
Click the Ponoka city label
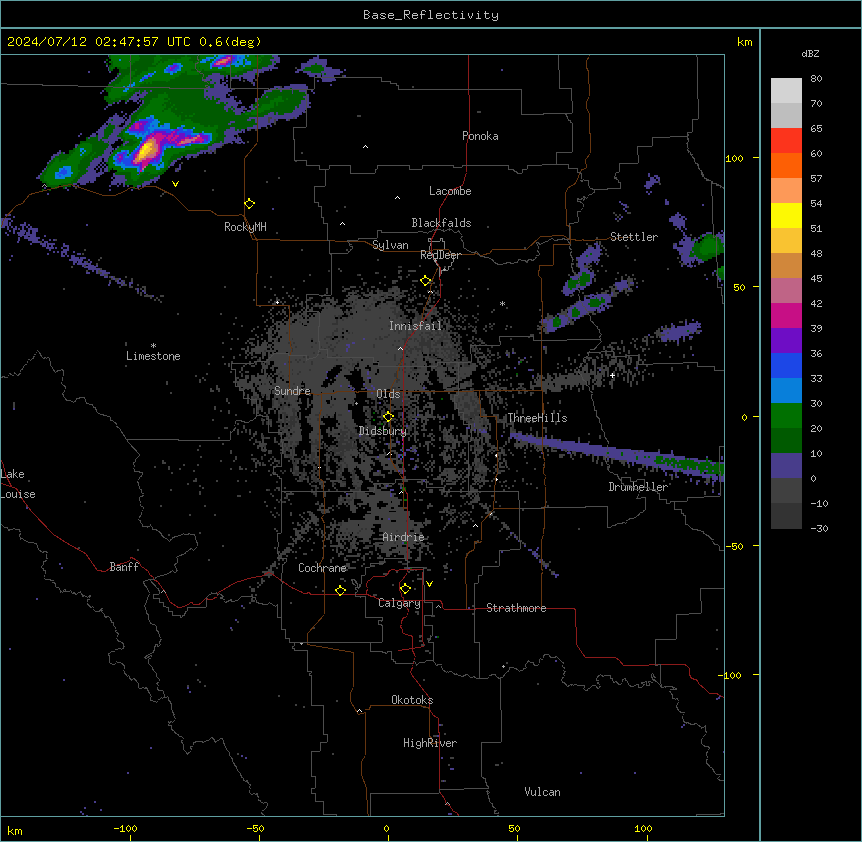[x=480, y=136]
